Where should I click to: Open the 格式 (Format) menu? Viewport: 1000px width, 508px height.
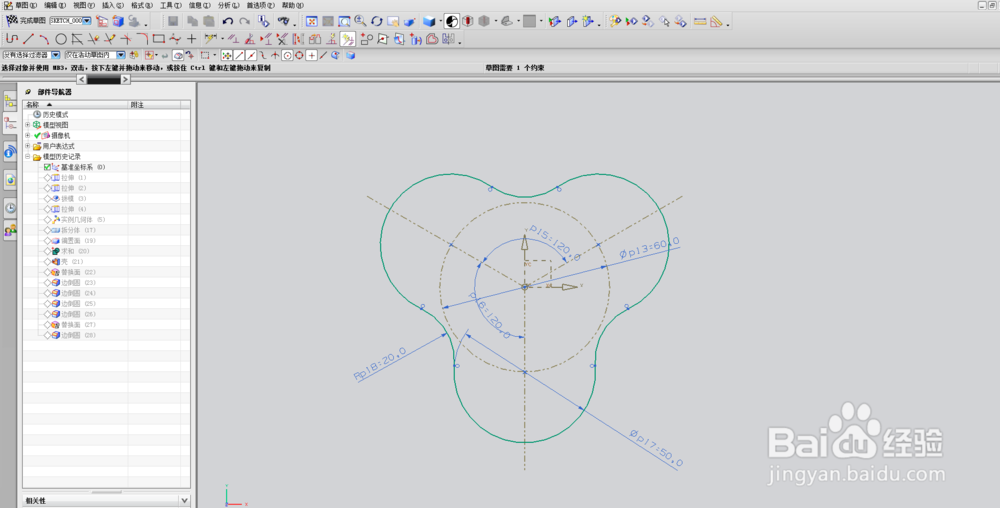(x=142, y=5)
